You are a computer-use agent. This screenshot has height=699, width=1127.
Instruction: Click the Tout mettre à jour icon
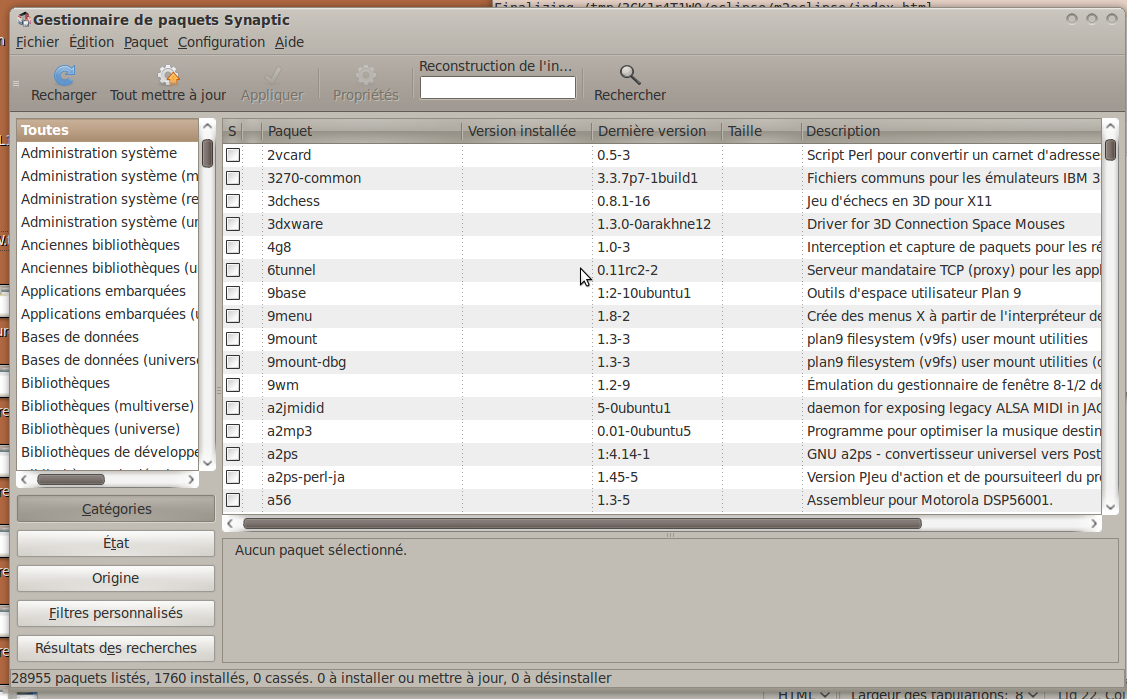[x=167, y=75]
